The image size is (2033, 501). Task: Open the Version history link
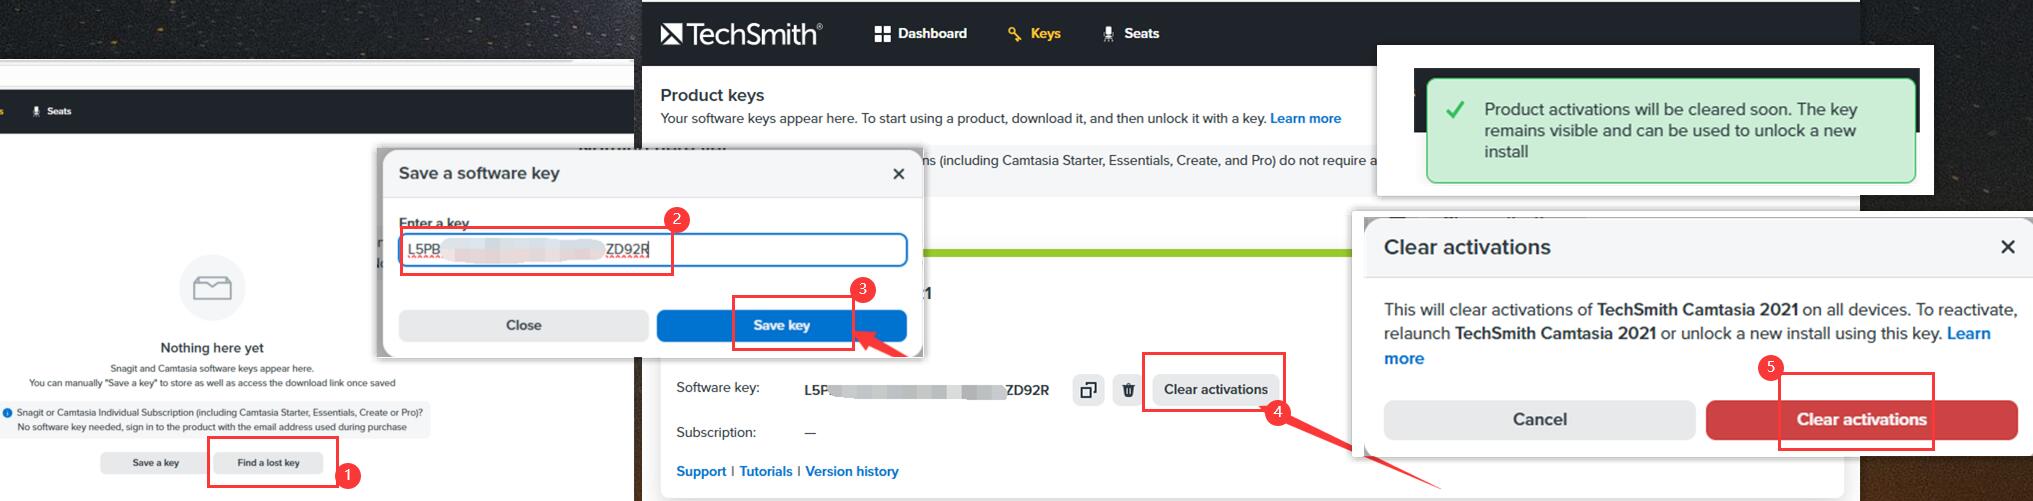851,471
